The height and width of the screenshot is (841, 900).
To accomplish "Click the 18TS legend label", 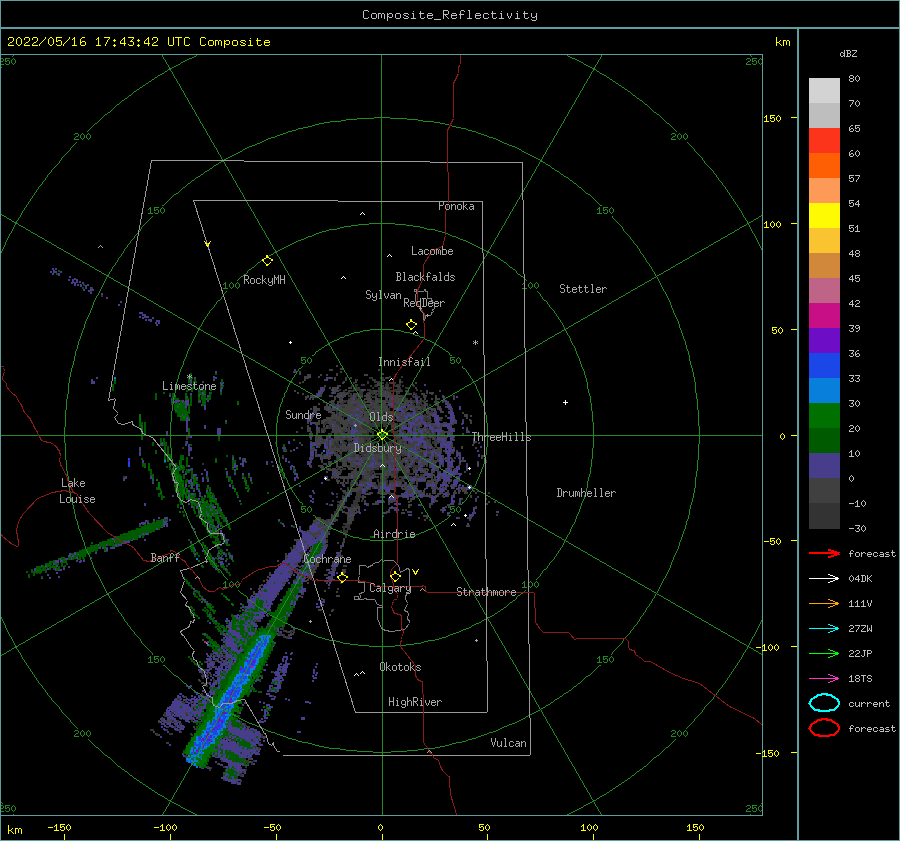I will click(860, 679).
